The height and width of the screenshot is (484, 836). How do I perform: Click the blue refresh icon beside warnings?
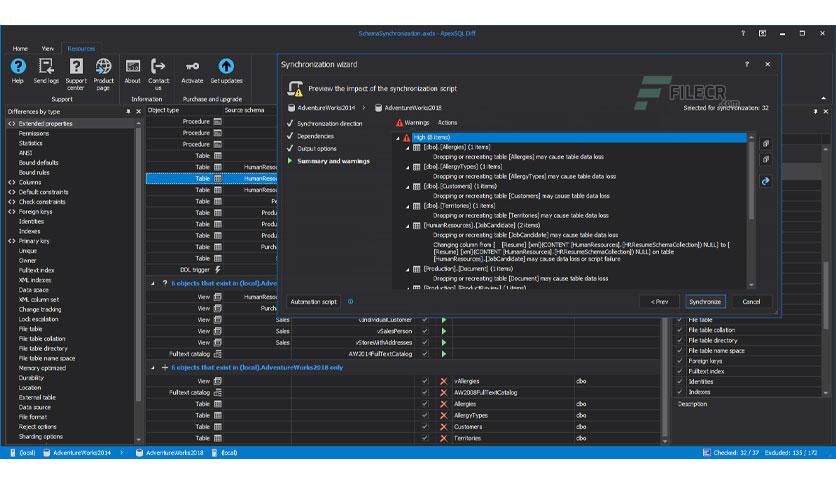(766, 181)
